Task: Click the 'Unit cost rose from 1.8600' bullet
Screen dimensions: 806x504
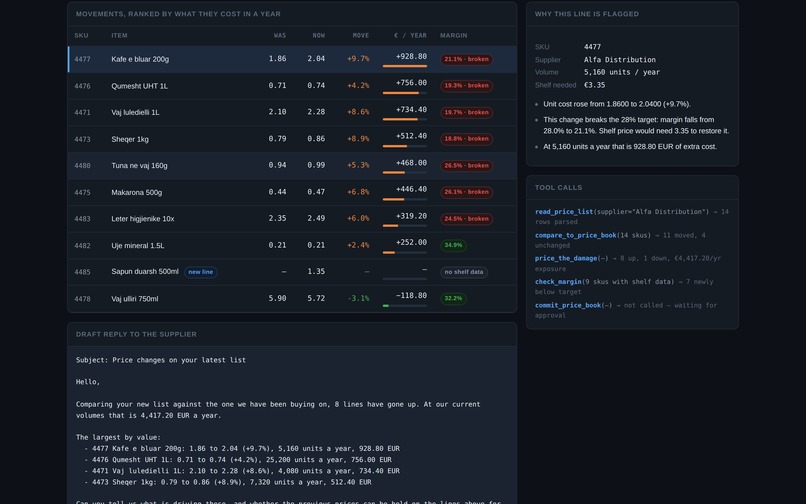Action: (617, 104)
